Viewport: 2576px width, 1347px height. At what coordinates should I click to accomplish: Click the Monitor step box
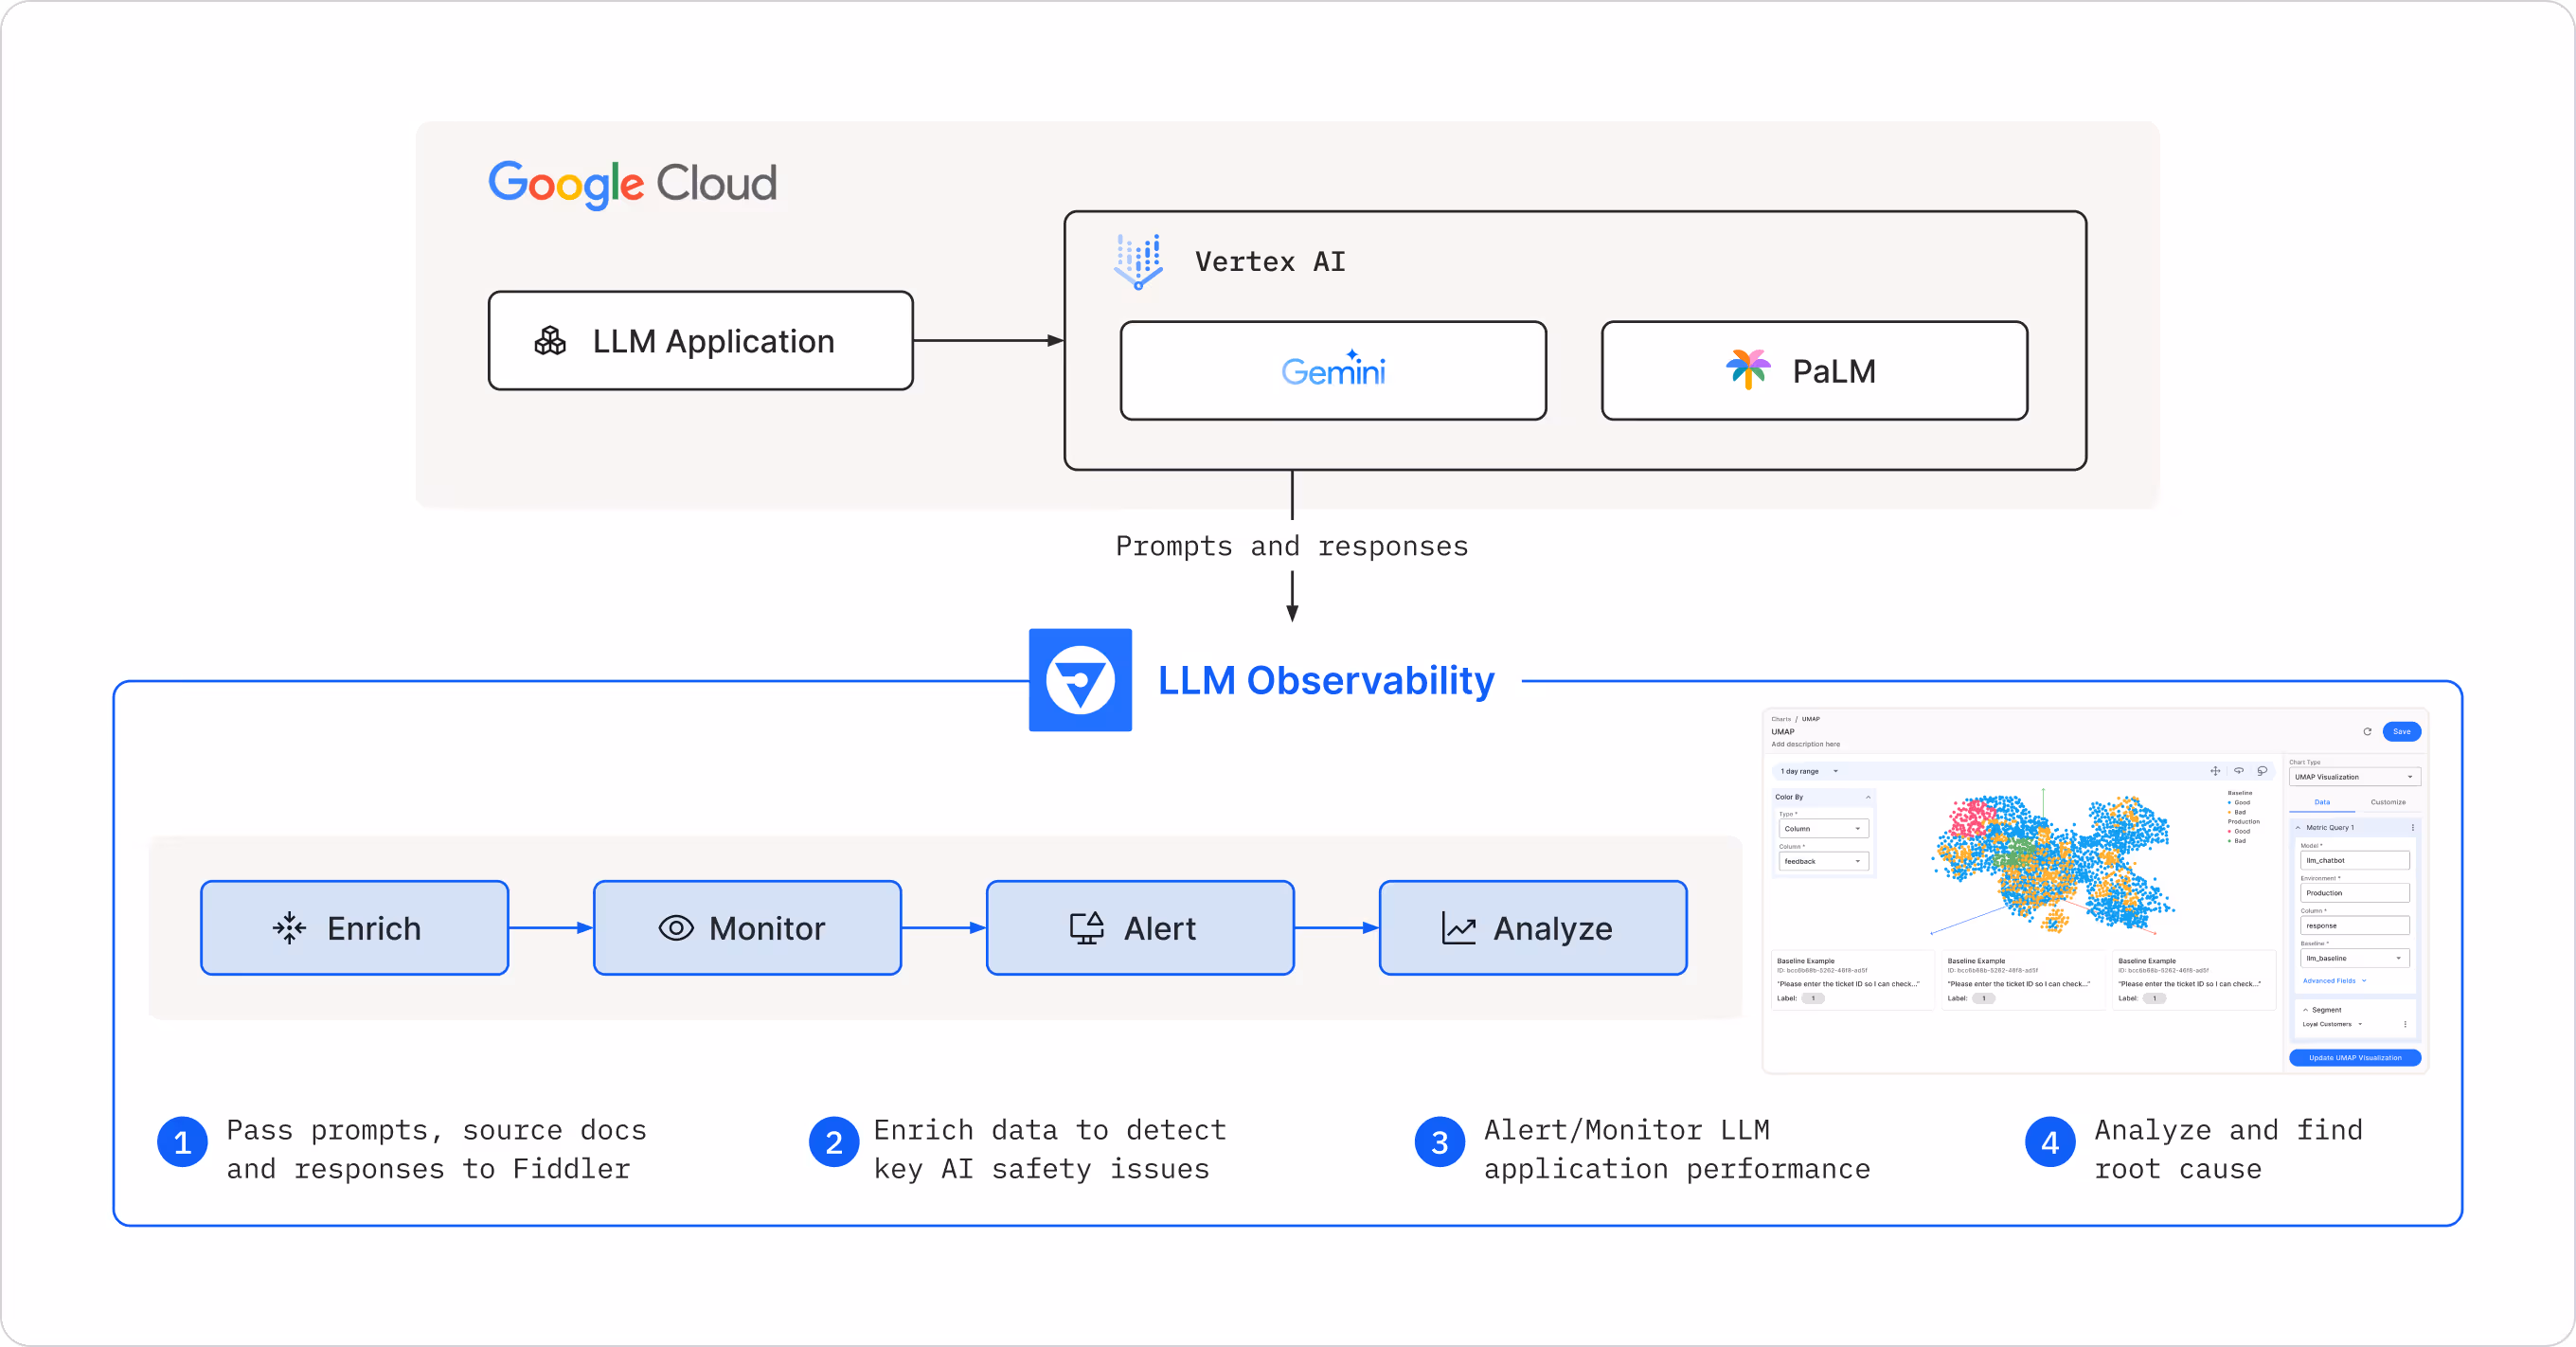coord(747,928)
